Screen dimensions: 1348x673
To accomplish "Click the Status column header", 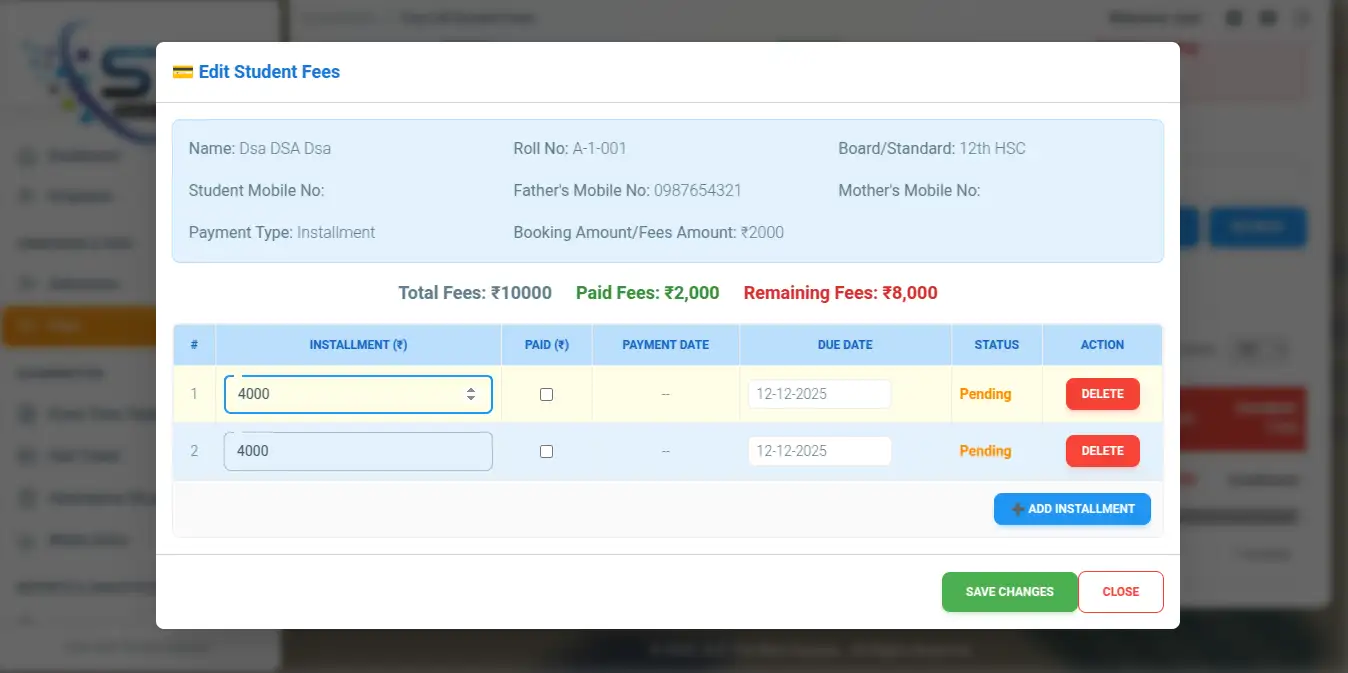I will (x=996, y=345).
